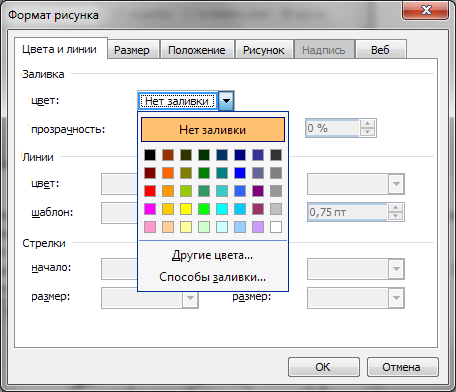This screenshot has width=456, height=392.
Task: Open Другие цвета... color dialog
Action: click(213, 255)
